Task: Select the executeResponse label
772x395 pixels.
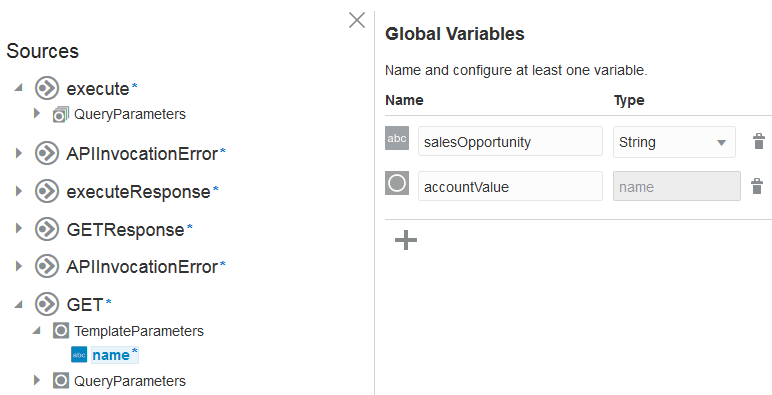Action: pos(138,192)
